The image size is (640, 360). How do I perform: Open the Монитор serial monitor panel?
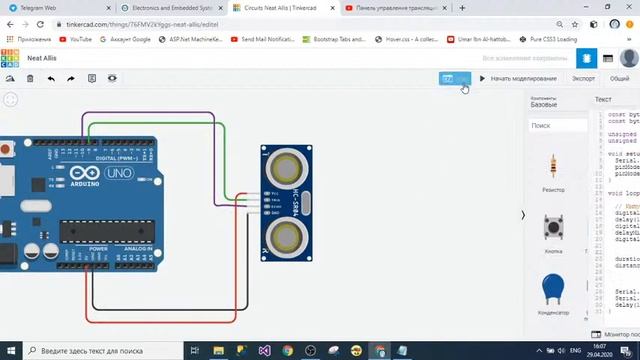(616, 334)
